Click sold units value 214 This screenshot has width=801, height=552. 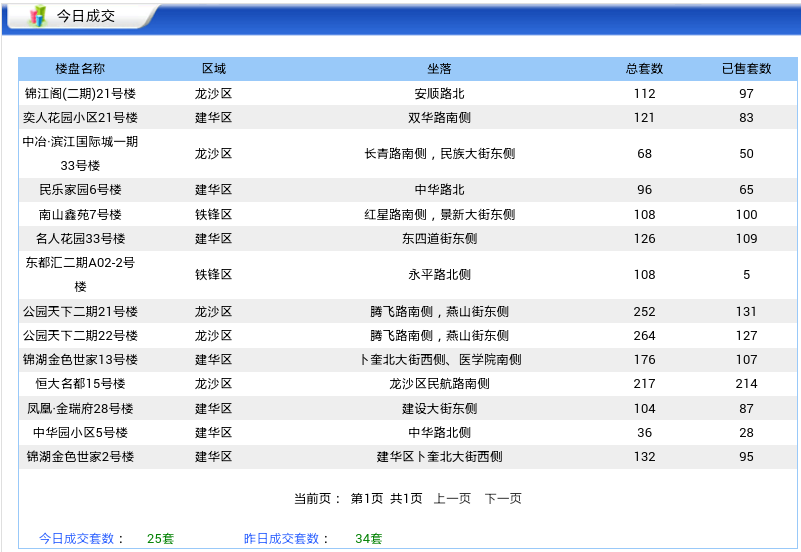746,383
